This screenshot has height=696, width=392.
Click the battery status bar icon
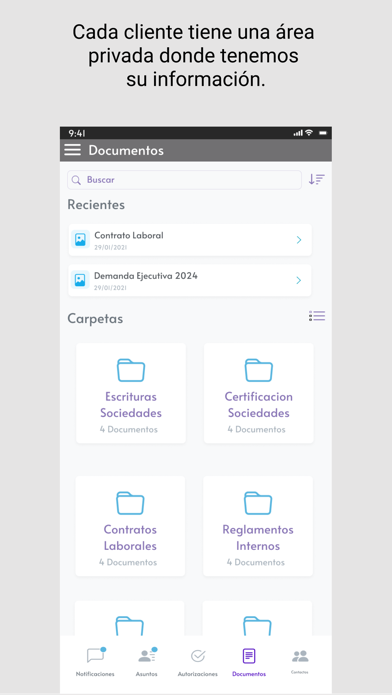click(323, 133)
